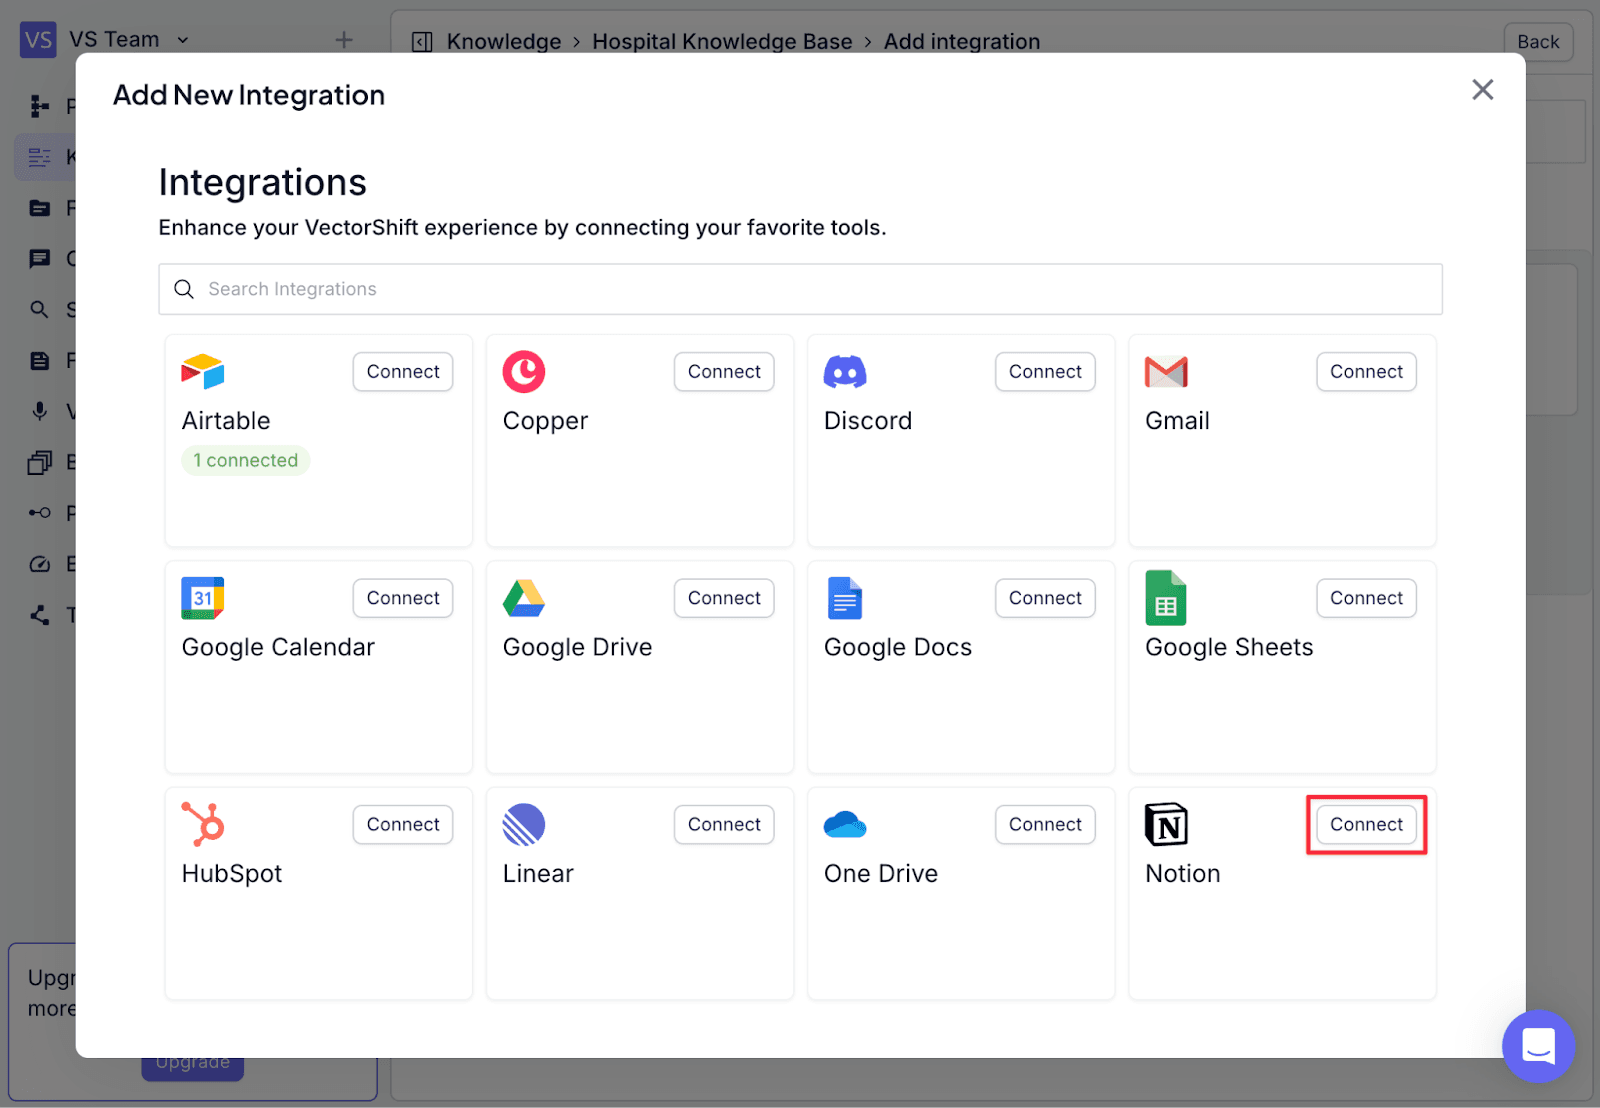
Task: Connect the Notion integration
Action: tap(1366, 825)
